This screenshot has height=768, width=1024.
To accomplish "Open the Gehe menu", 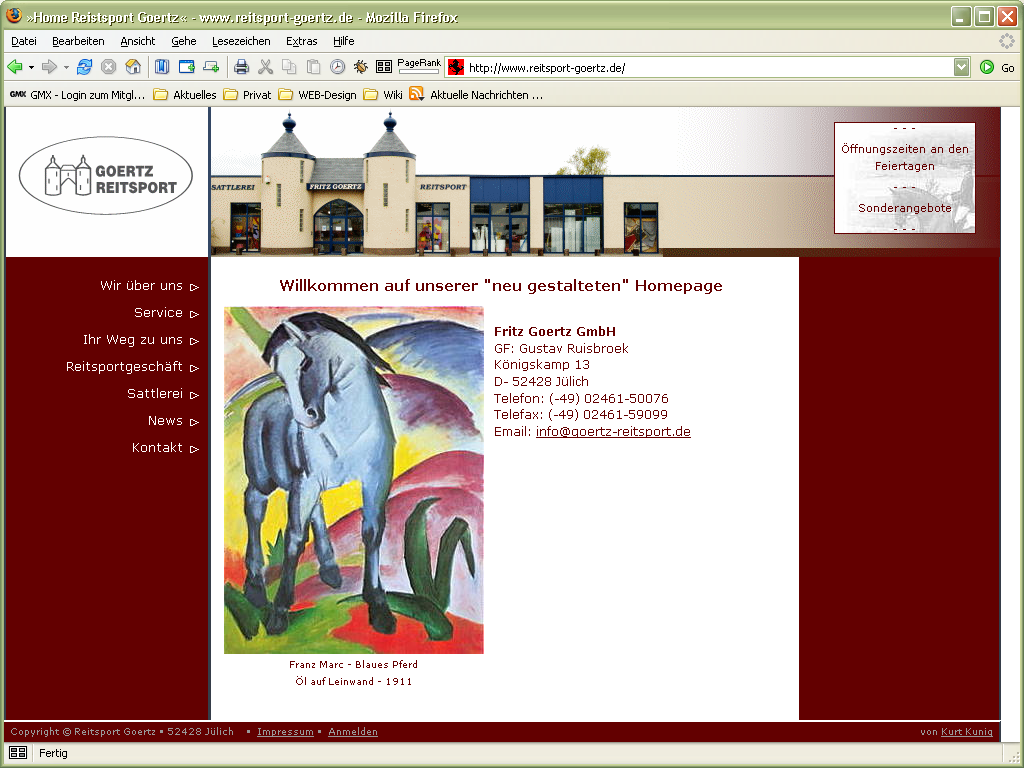I will click(x=184, y=41).
